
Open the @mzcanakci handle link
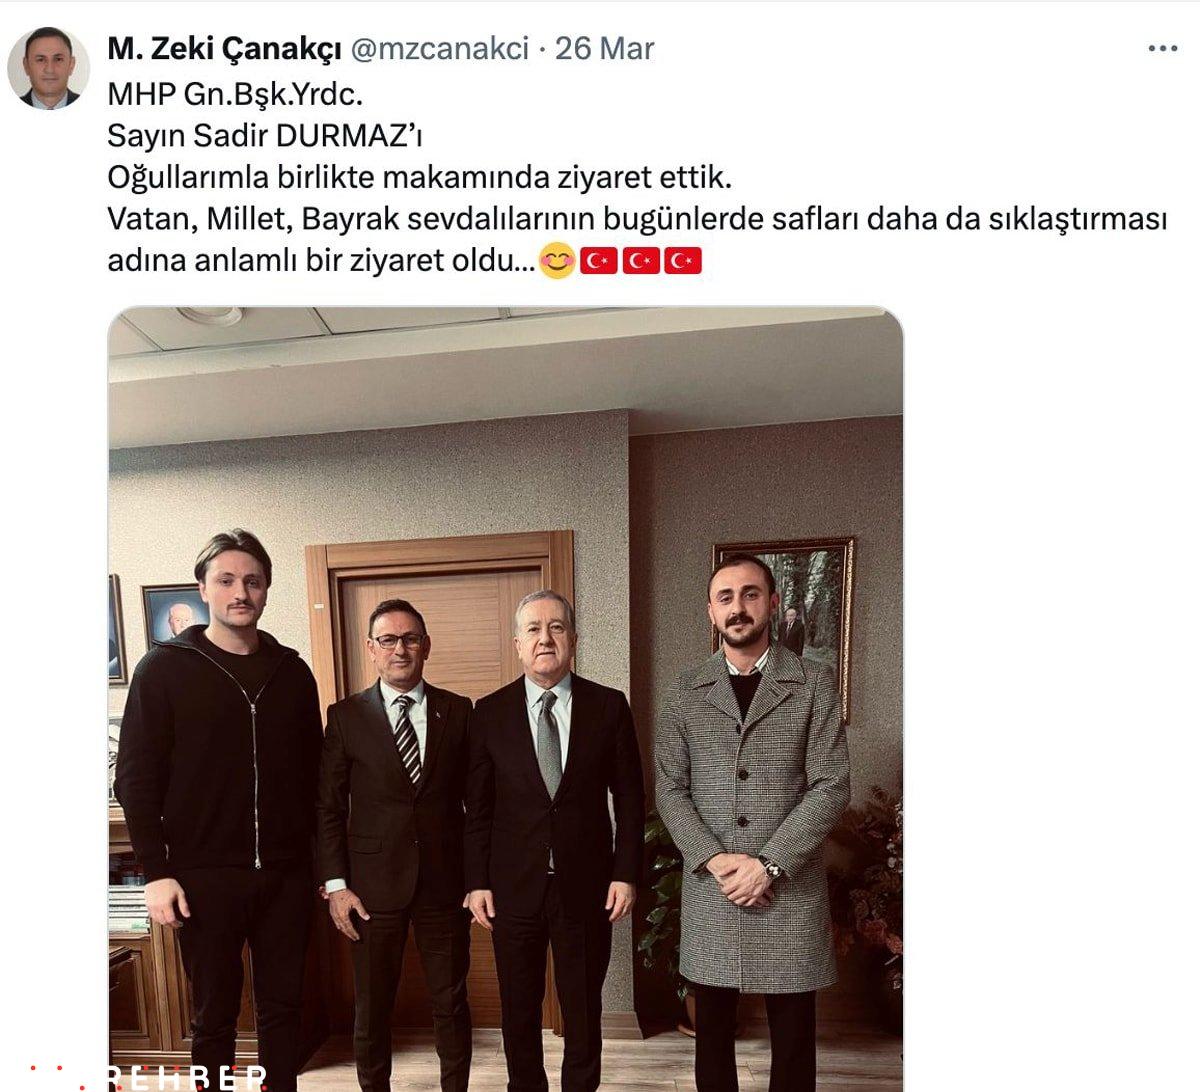(439, 48)
